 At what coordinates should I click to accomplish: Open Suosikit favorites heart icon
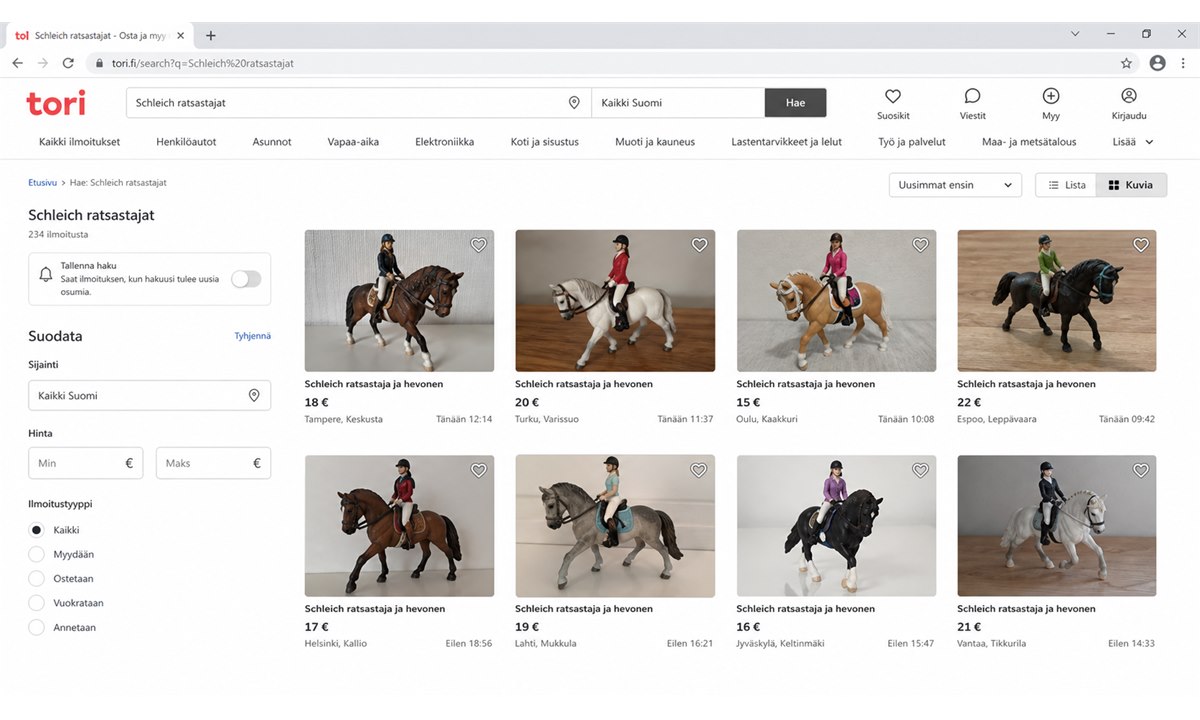coord(893,96)
